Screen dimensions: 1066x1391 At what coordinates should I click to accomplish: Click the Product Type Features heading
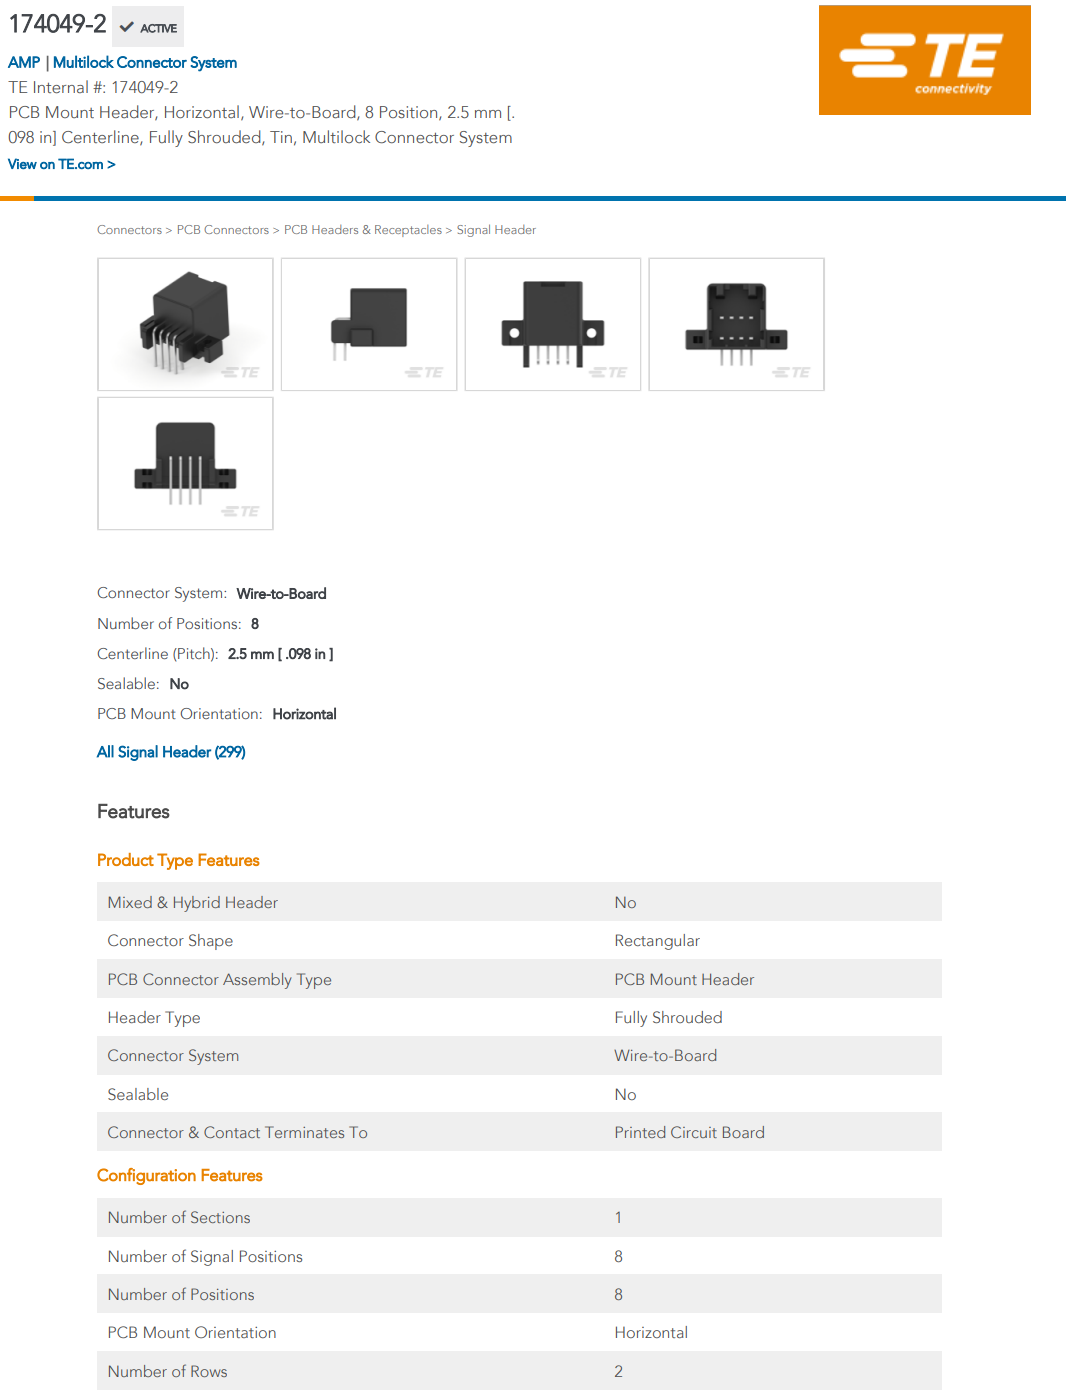[x=178, y=860]
